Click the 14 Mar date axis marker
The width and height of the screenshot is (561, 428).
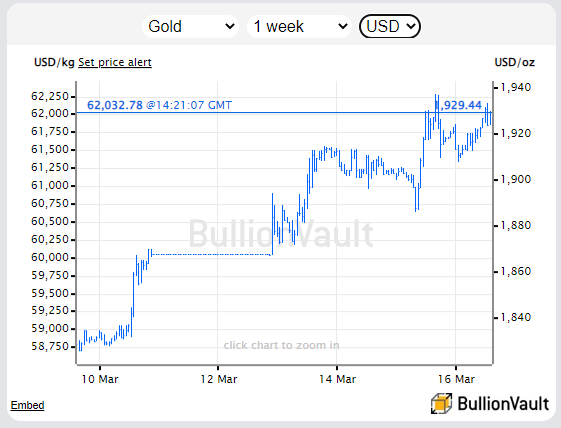337,379
